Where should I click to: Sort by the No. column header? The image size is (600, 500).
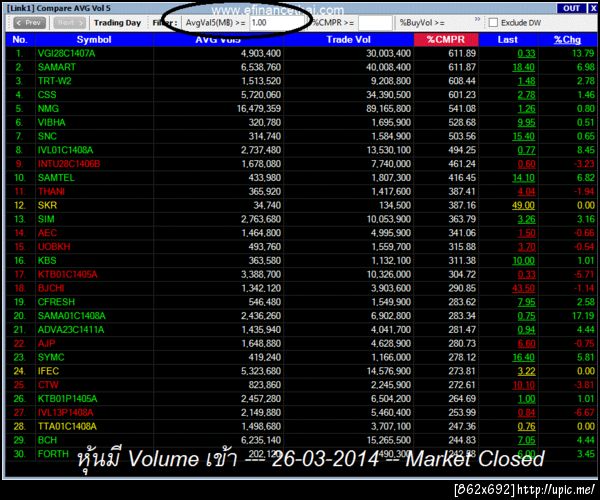tap(20, 40)
